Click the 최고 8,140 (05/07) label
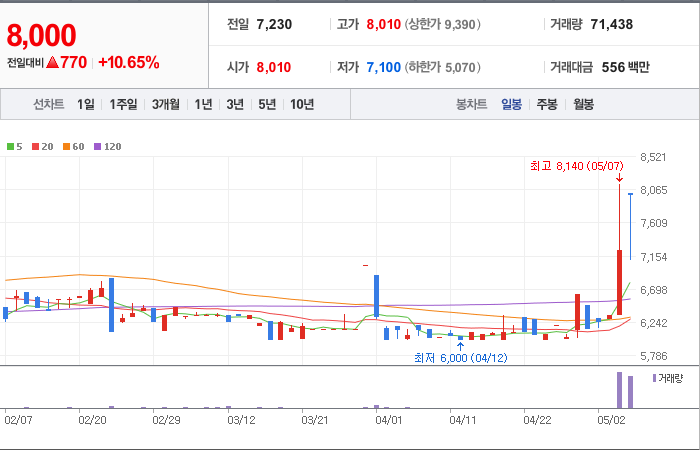 coord(577,167)
